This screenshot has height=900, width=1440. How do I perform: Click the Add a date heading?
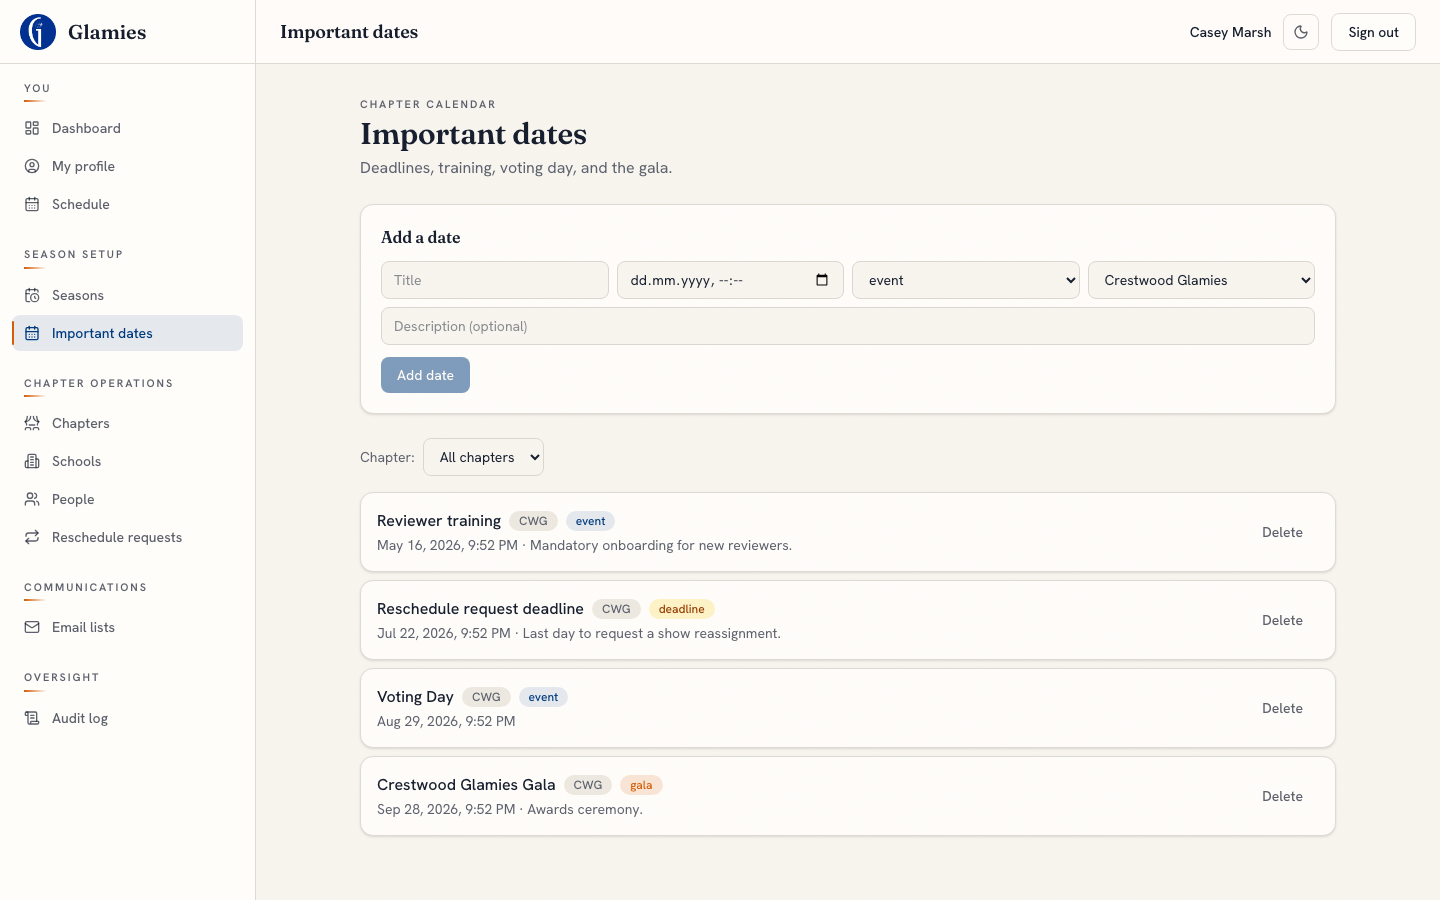coord(421,237)
